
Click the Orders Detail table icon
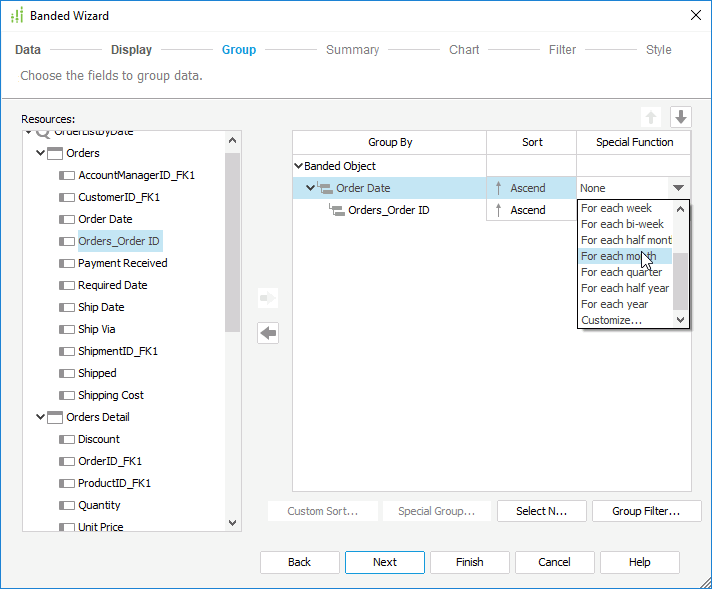pos(55,417)
